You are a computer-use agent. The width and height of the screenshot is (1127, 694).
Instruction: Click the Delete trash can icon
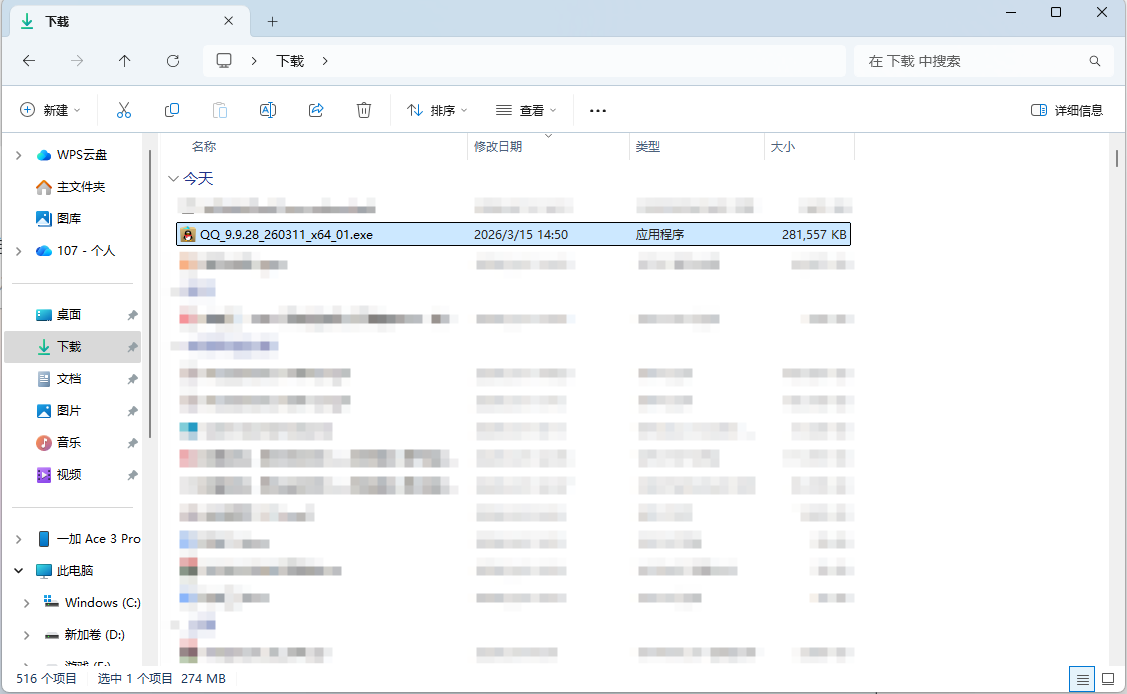pos(364,110)
